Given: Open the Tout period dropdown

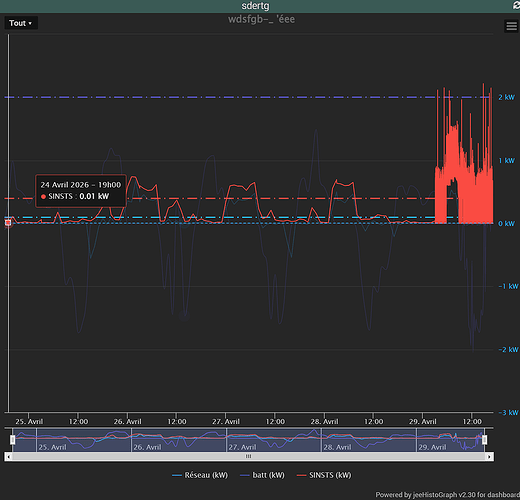Looking at the screenshot, I should click(21, 23).
